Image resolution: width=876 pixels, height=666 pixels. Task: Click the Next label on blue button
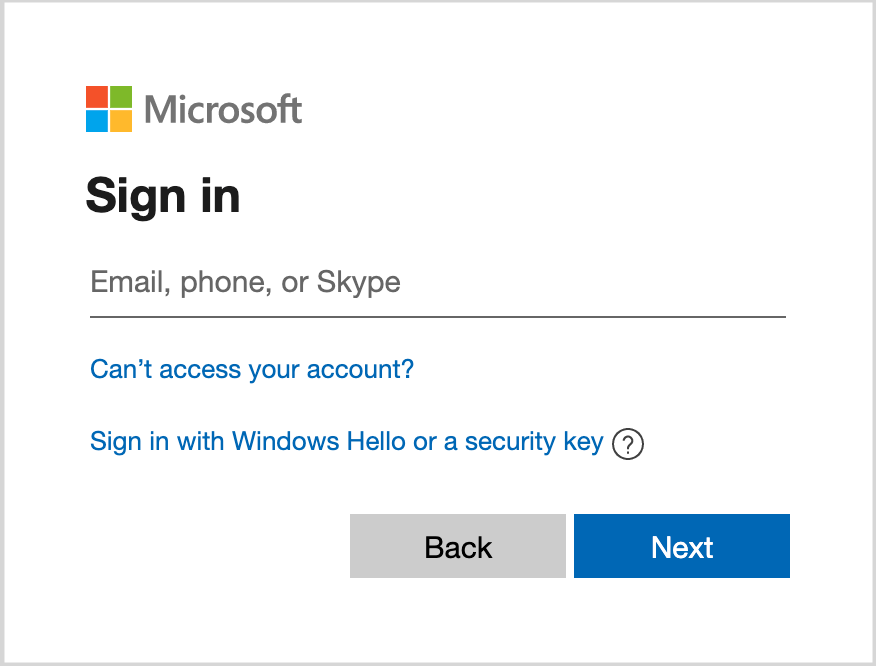pos(682,547)
